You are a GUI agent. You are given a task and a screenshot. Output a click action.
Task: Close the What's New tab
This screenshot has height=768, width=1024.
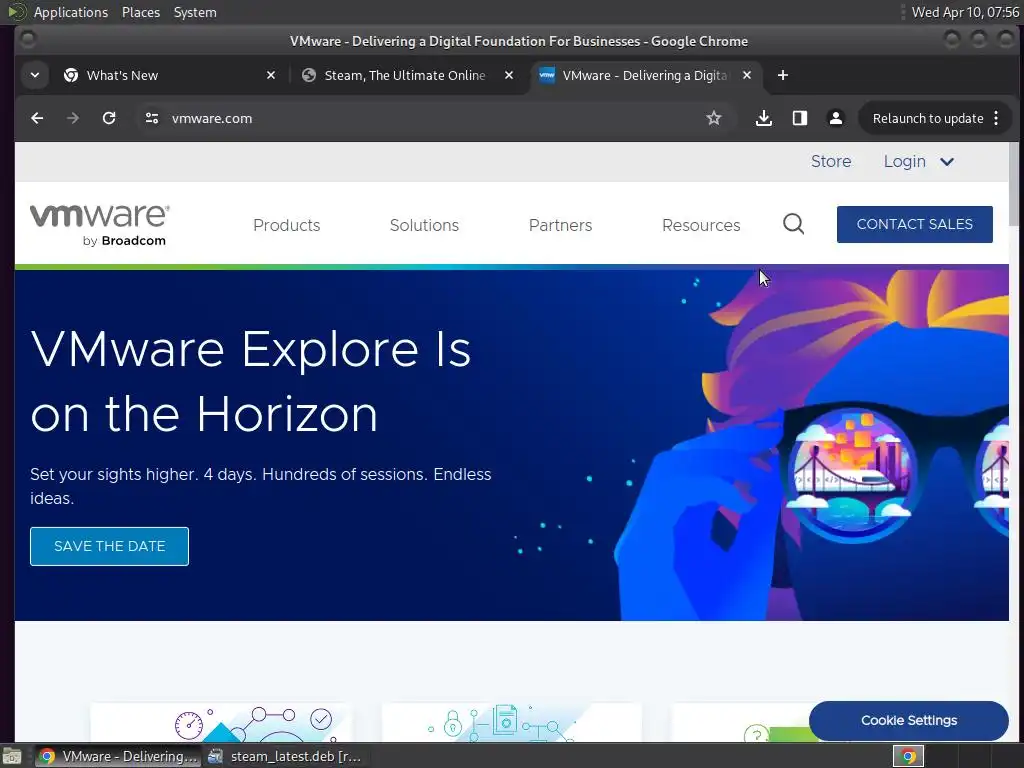[x=271, y=75]
